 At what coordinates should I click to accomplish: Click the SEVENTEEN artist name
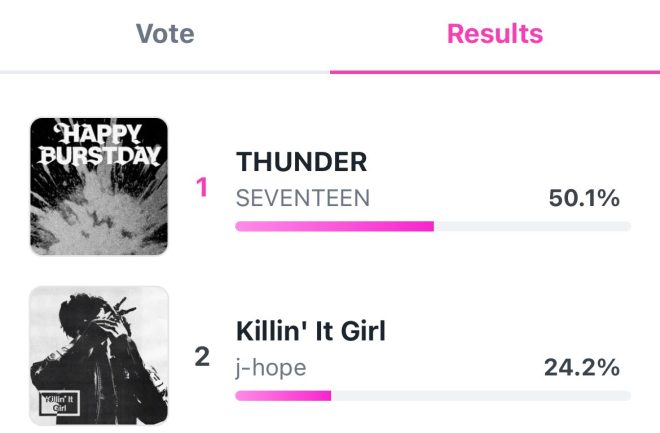303,198
